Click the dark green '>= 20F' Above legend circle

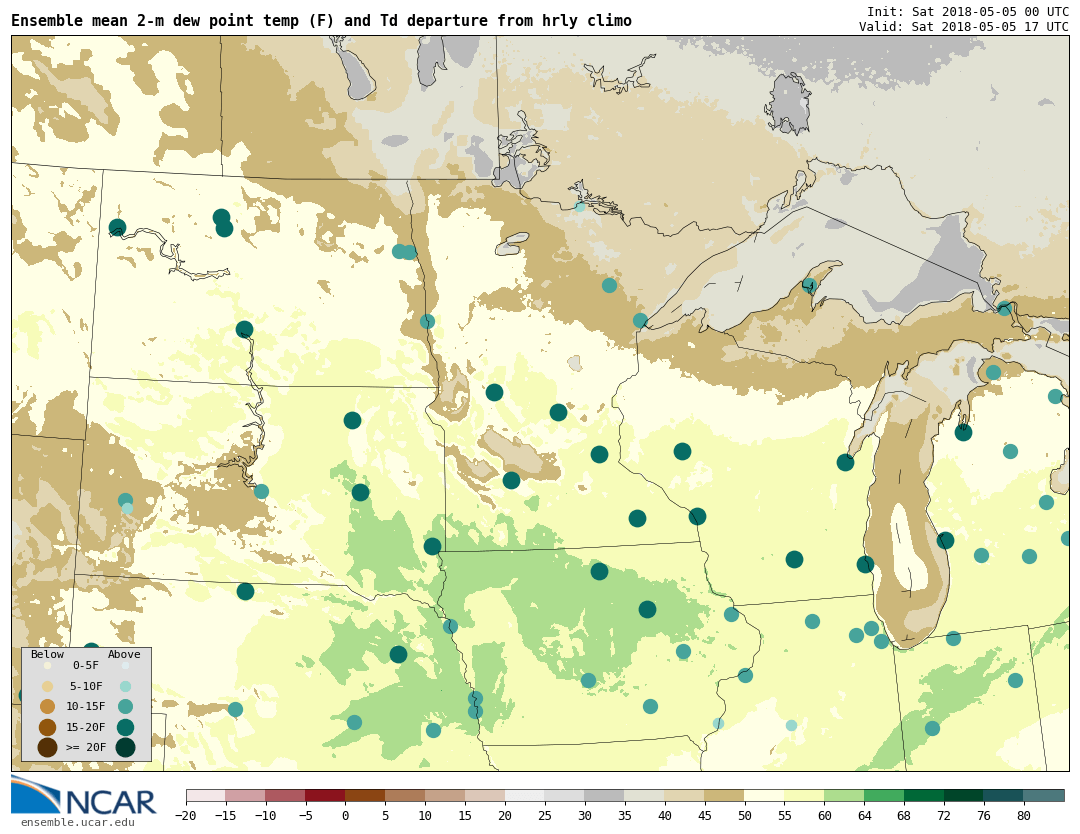tap(125, 747)
